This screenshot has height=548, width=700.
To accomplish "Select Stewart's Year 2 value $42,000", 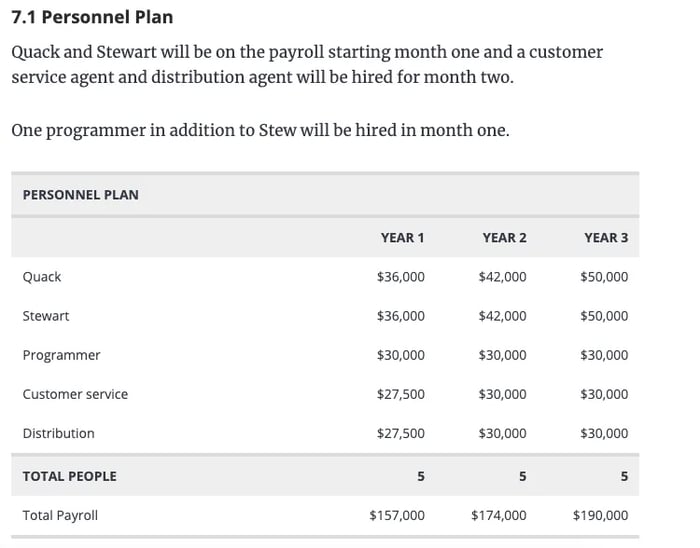I will pyautogui.click(x=502, y=316).
